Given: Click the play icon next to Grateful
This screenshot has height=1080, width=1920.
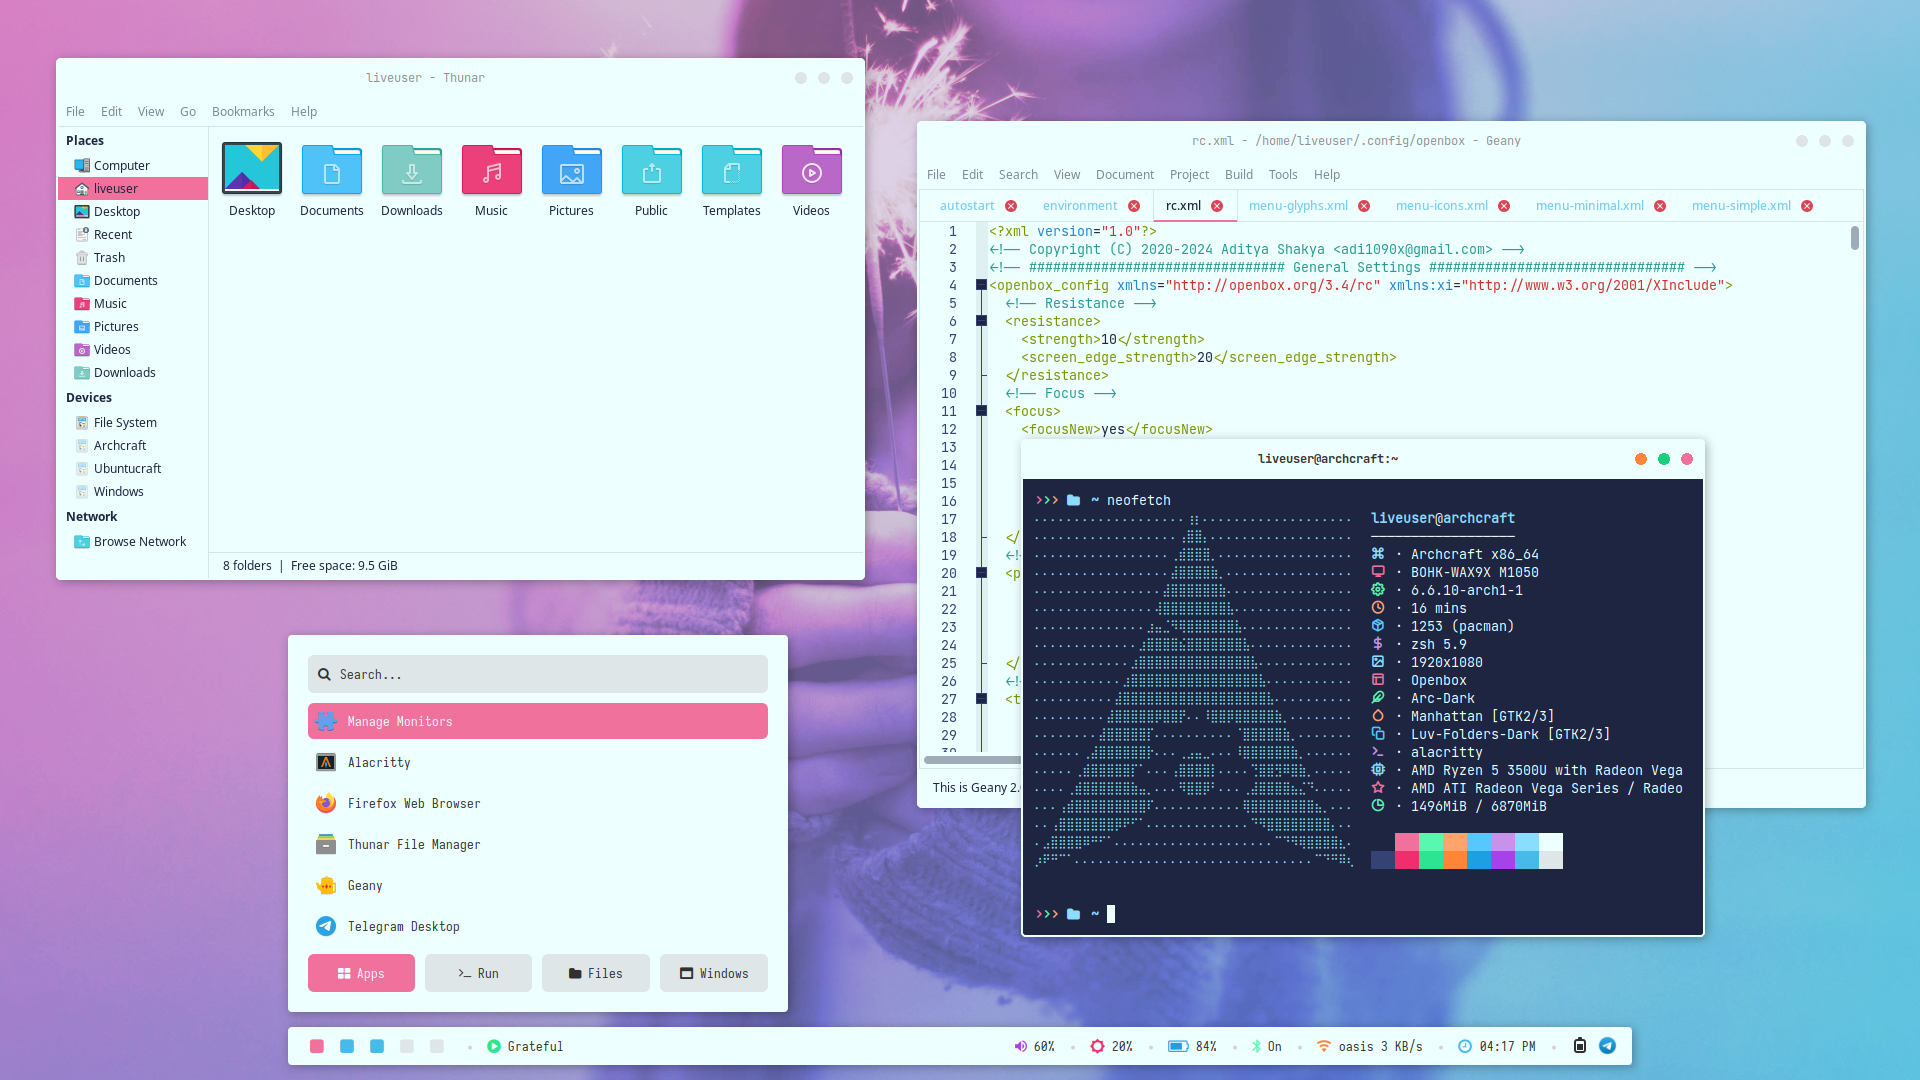Looking at the screenshot, I should pos(494,1046).
